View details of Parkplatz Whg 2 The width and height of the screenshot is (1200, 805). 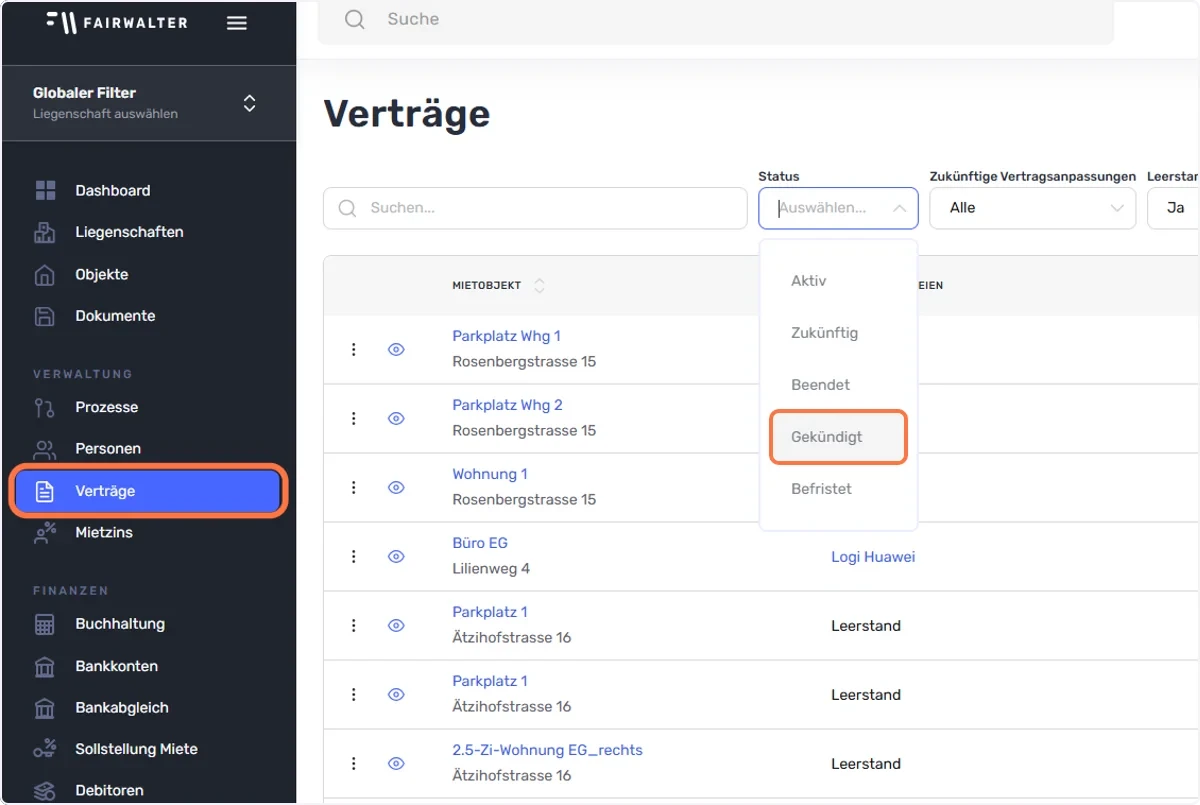(396, 418)
